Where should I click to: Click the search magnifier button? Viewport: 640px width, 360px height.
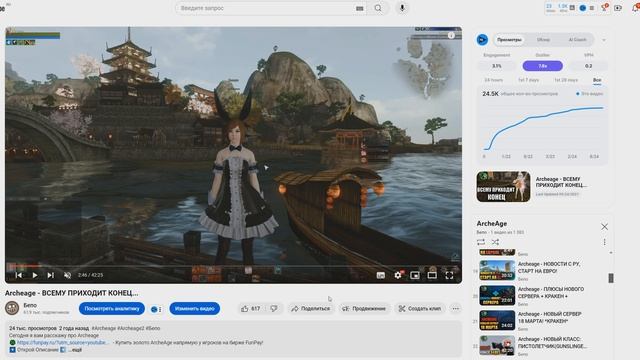tap(378, 8)
